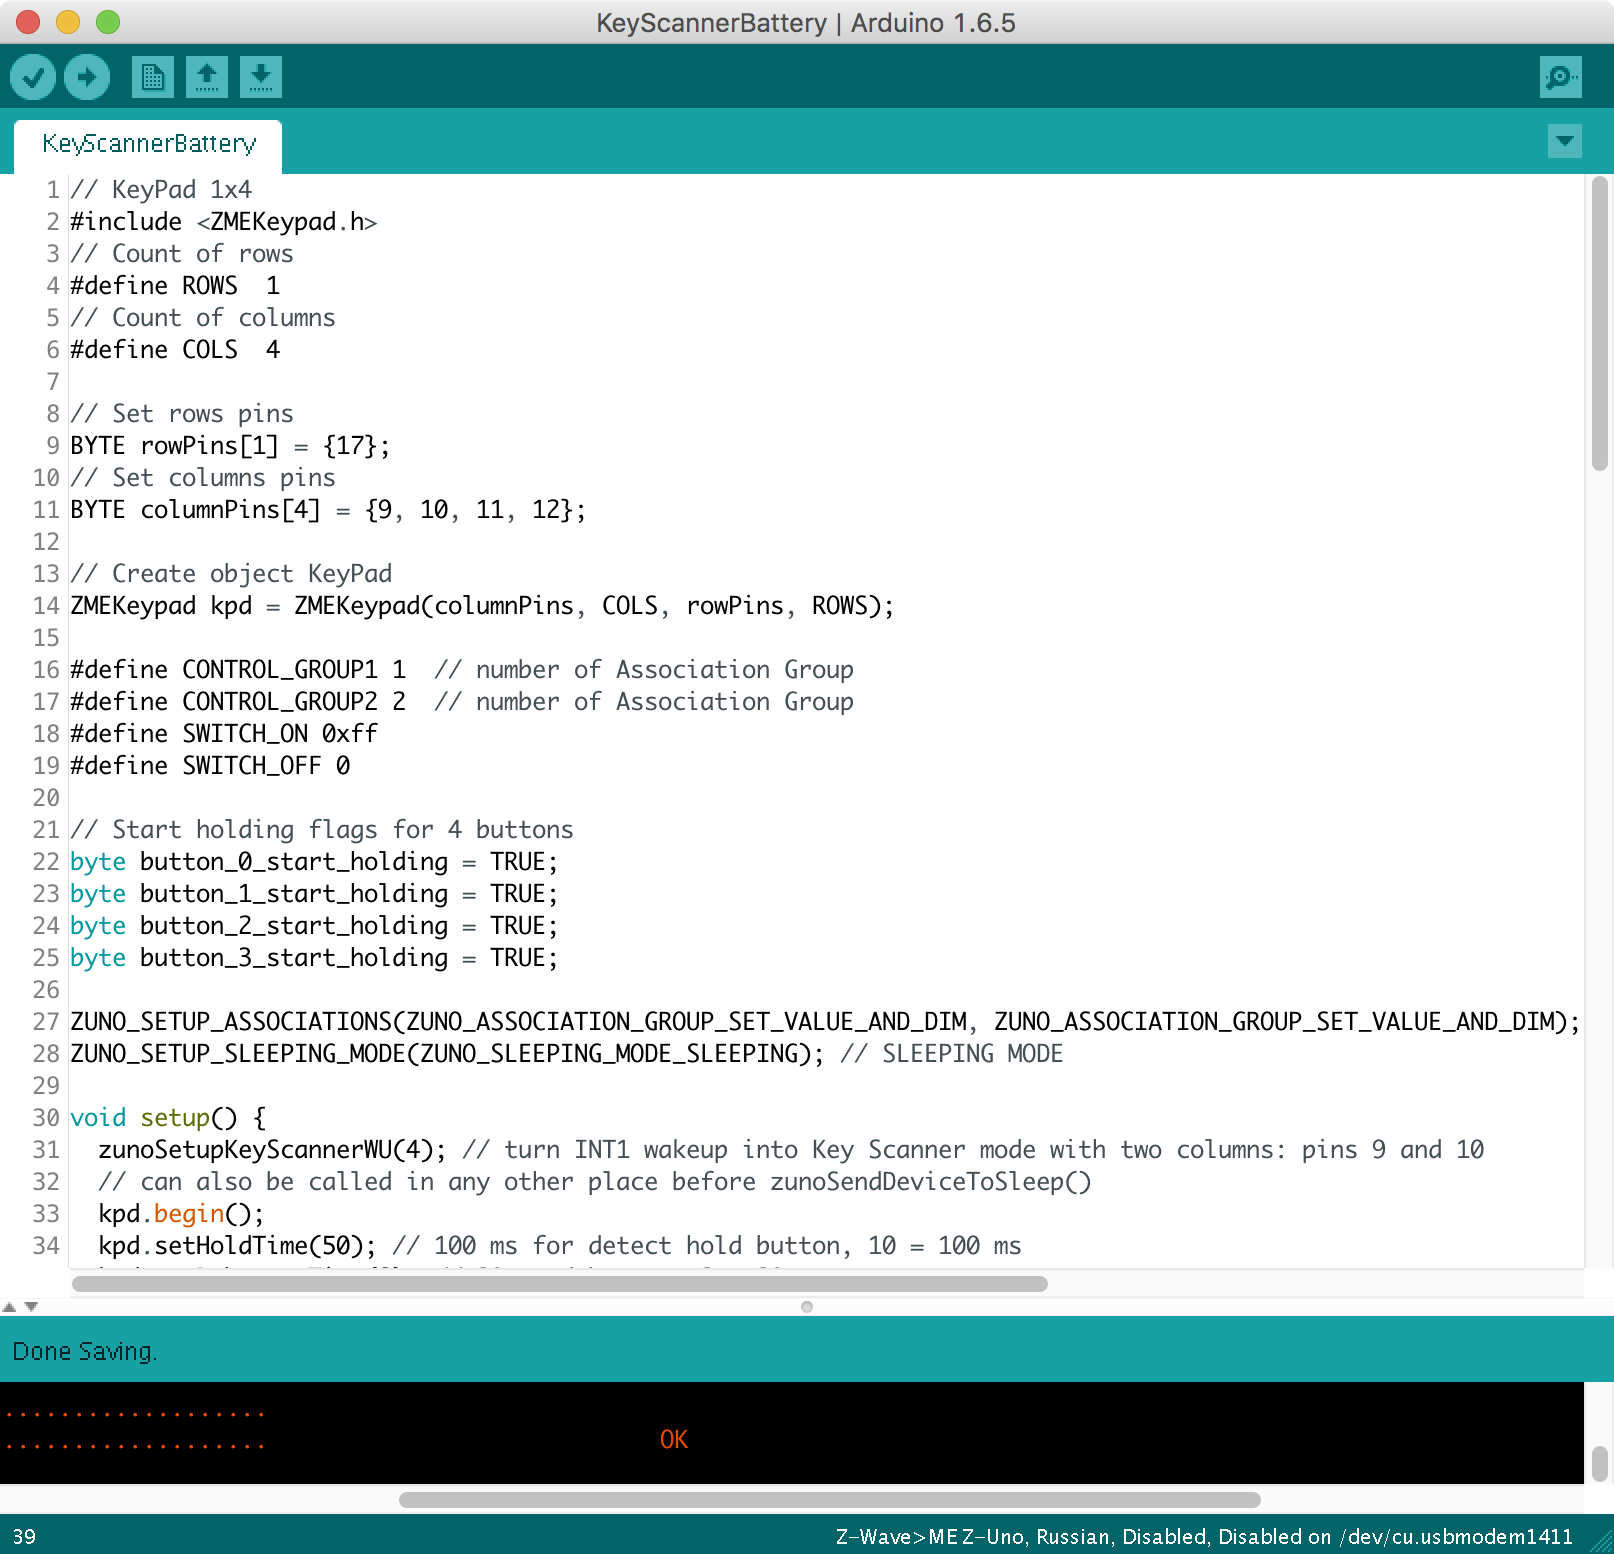Click 'button_1_start_holding' declaration
The image size is (1614, 1554).
[x=314, y=894]
